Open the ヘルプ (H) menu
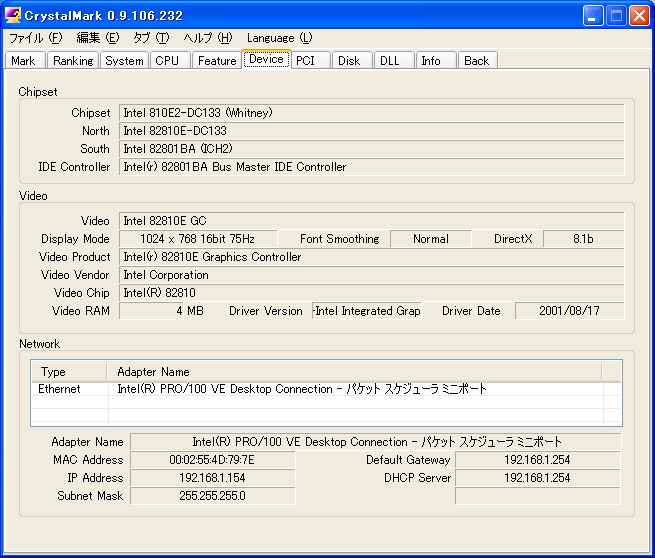The height and width of the screenshot is (558, 655). [208, 38]
